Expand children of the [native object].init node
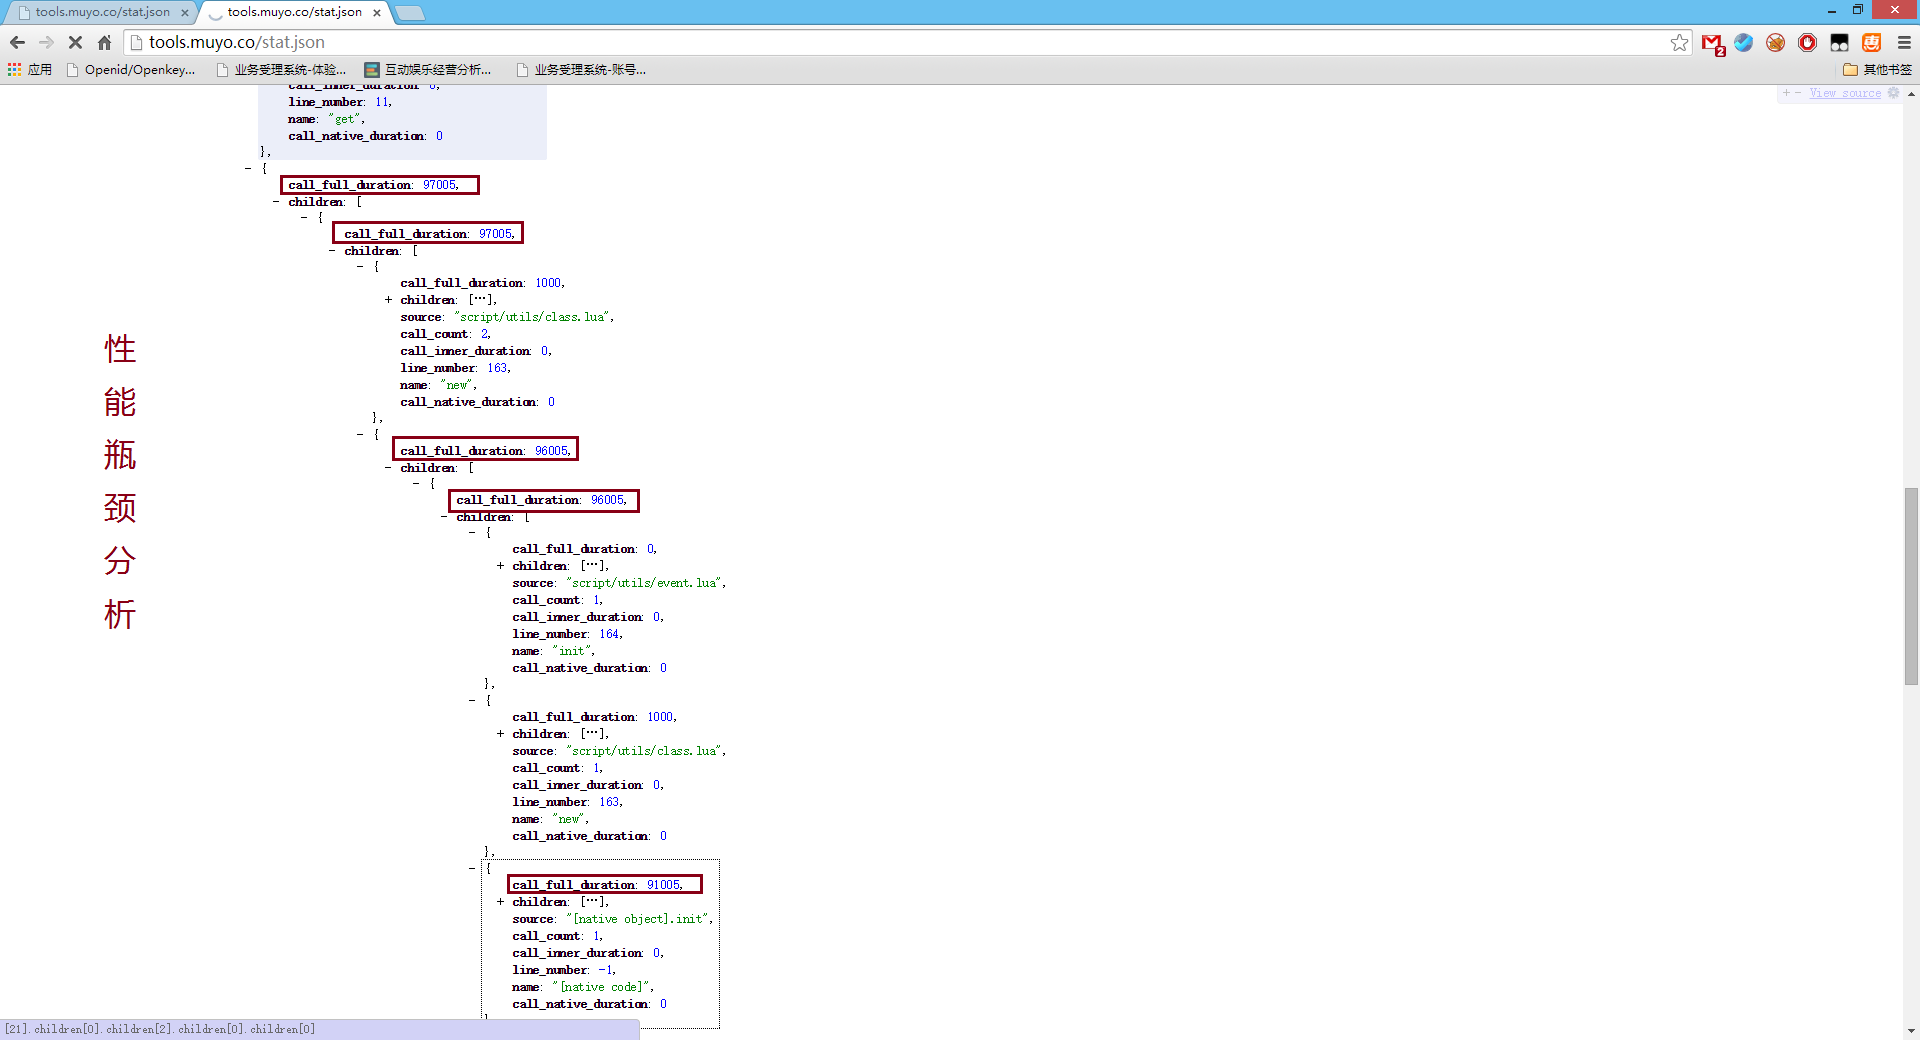1920x1040 pixels. tap(500, 902)
